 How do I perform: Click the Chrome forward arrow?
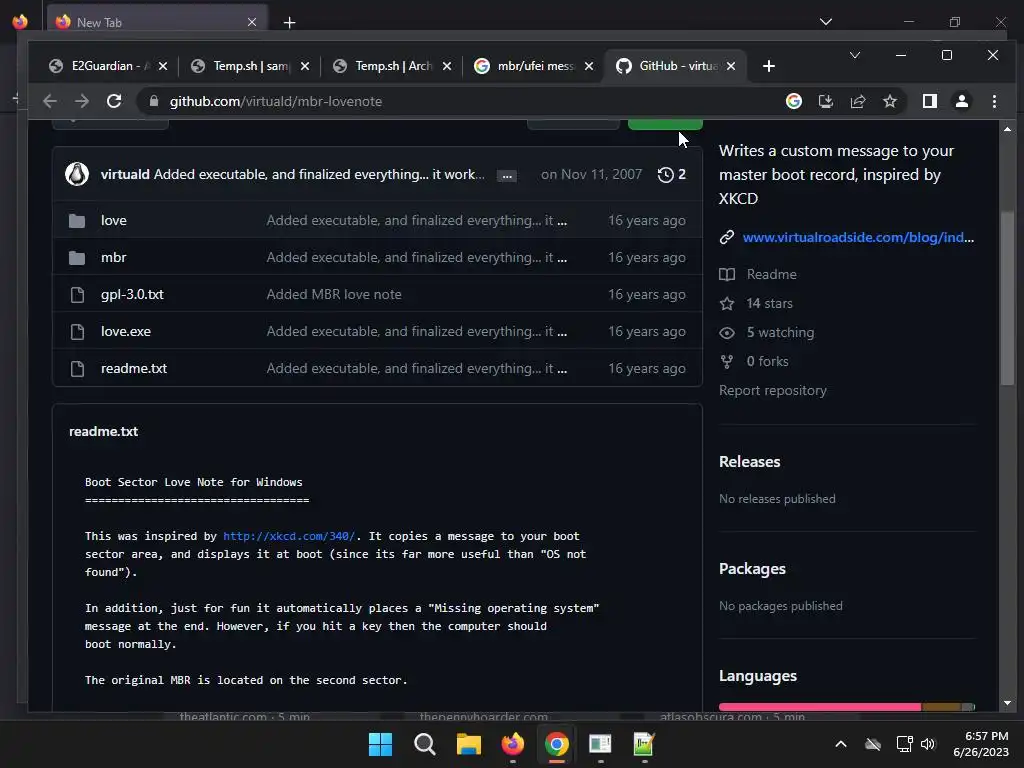[82, 101]
